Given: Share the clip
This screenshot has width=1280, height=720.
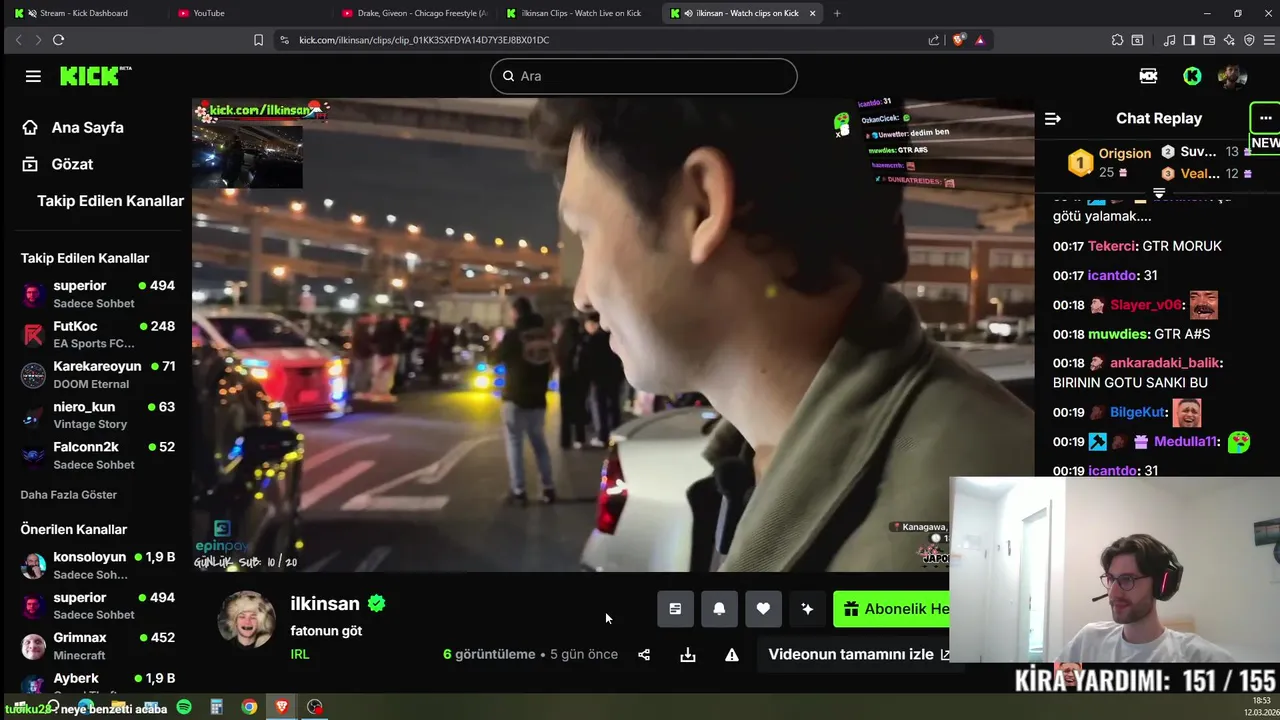Looking at the screenshot, I should click(644, 655).
